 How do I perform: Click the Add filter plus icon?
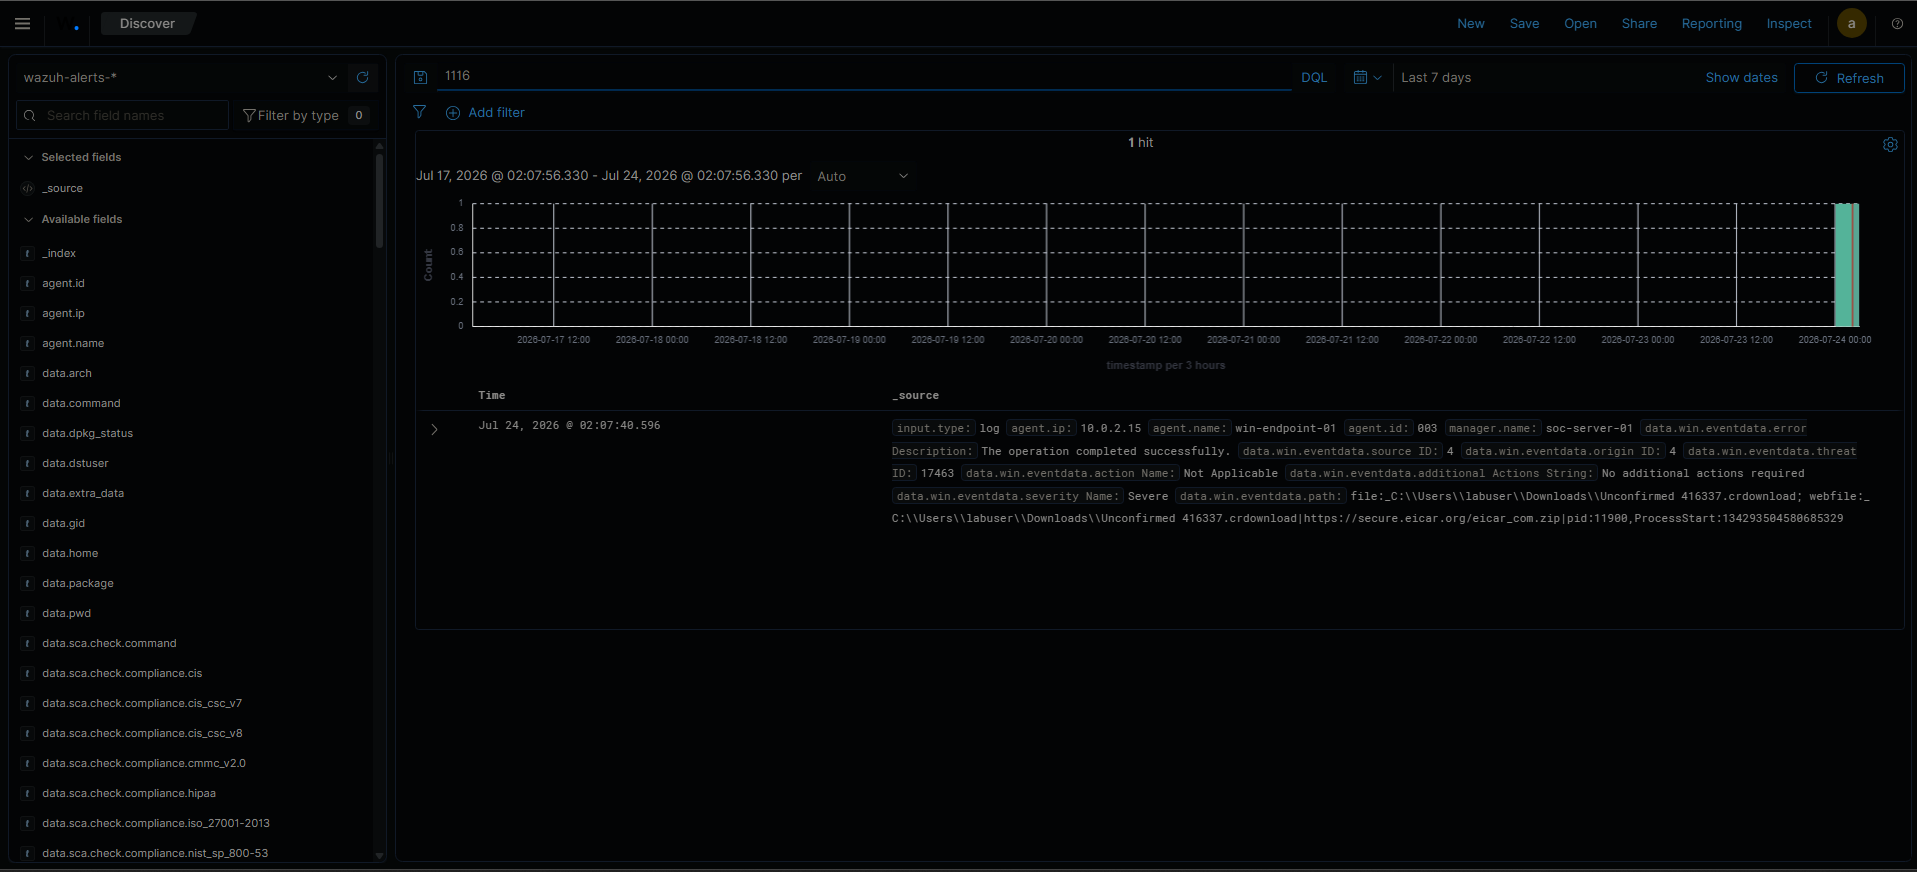click(x=453, y=113)
